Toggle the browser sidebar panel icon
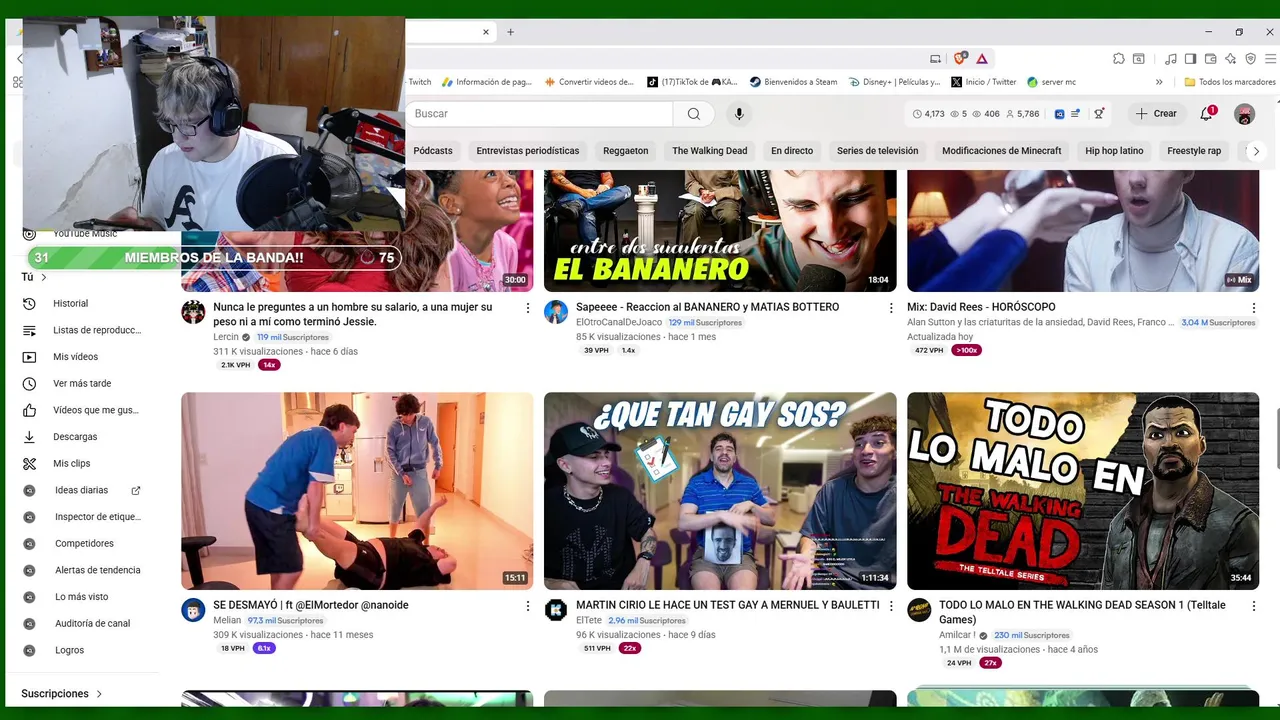Screen dimensions: 1280x720 click(x=1191, y=59)
